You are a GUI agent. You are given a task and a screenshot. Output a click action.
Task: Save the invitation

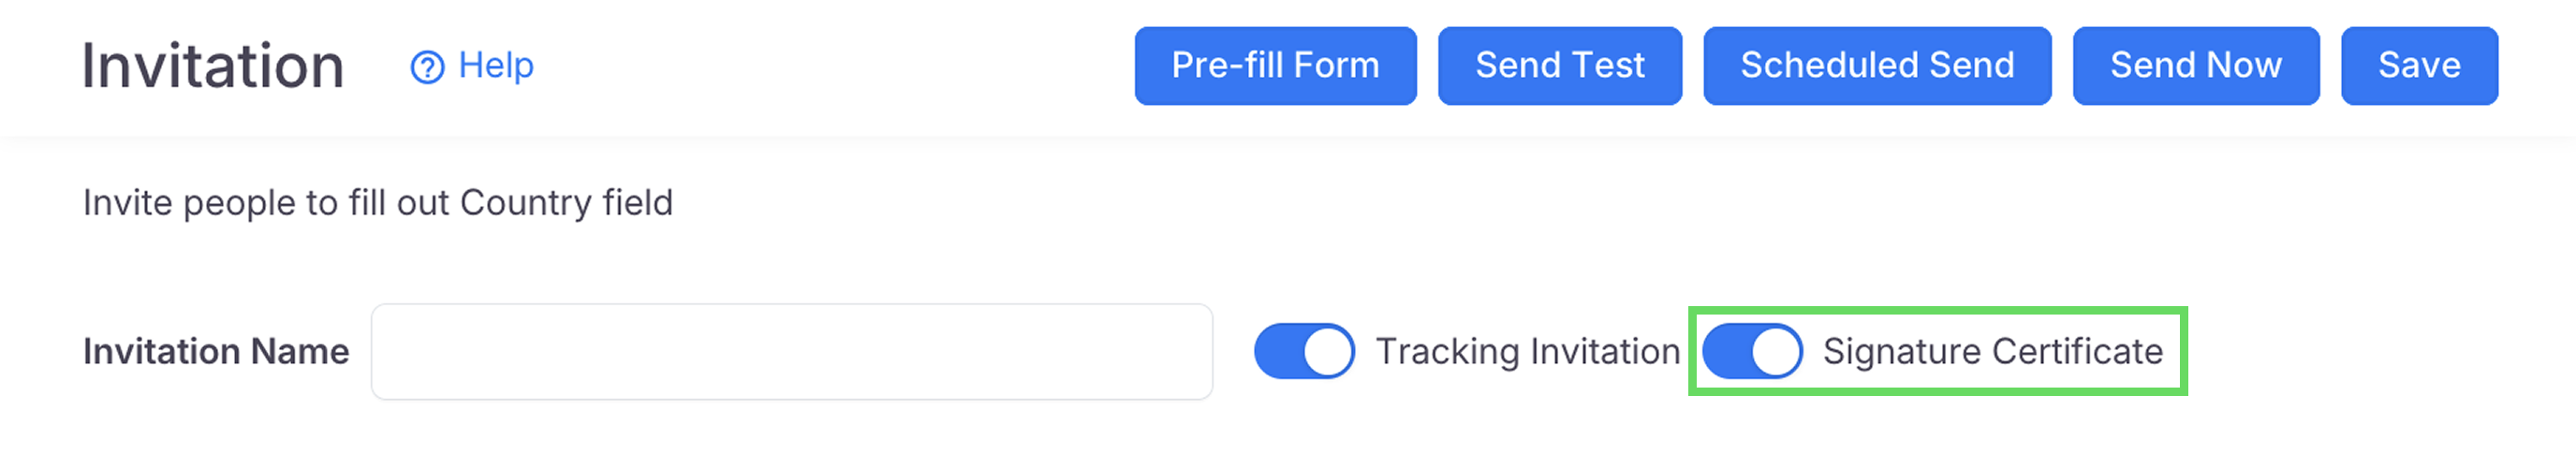(2418, 66)
